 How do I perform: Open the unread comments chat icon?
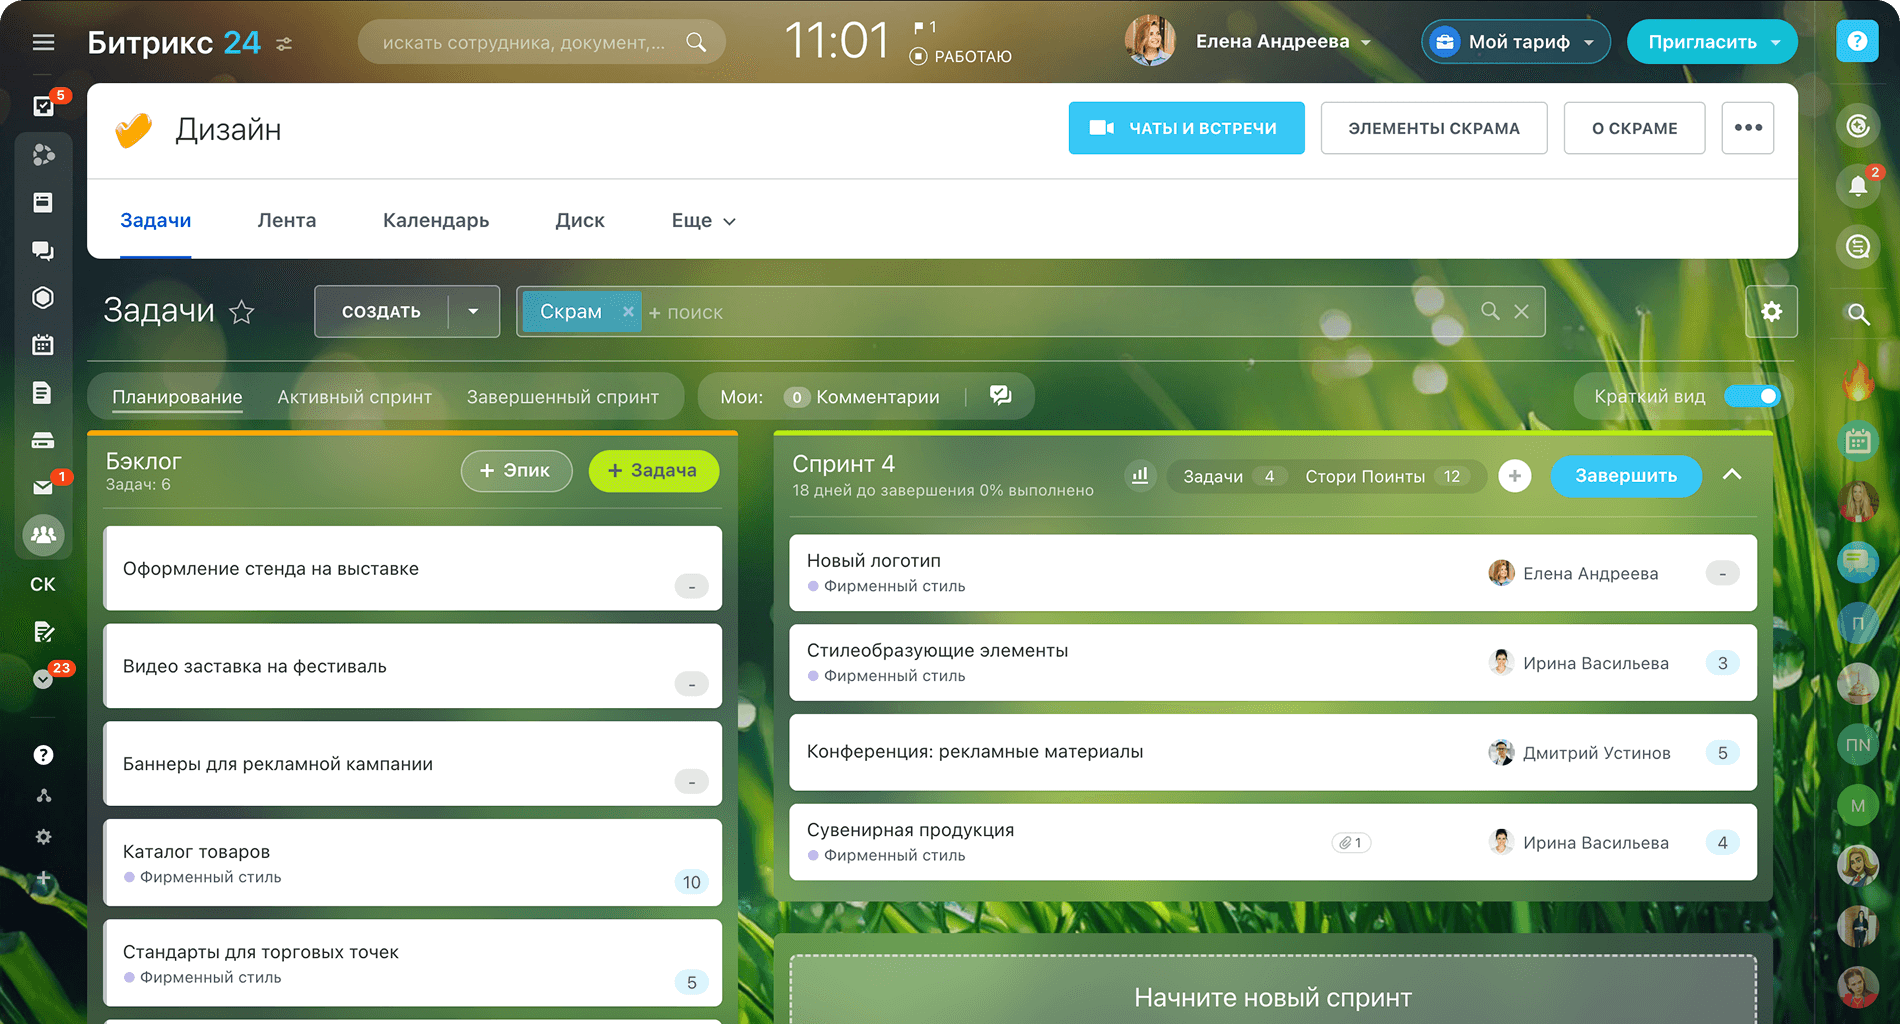coord(1000,396)
